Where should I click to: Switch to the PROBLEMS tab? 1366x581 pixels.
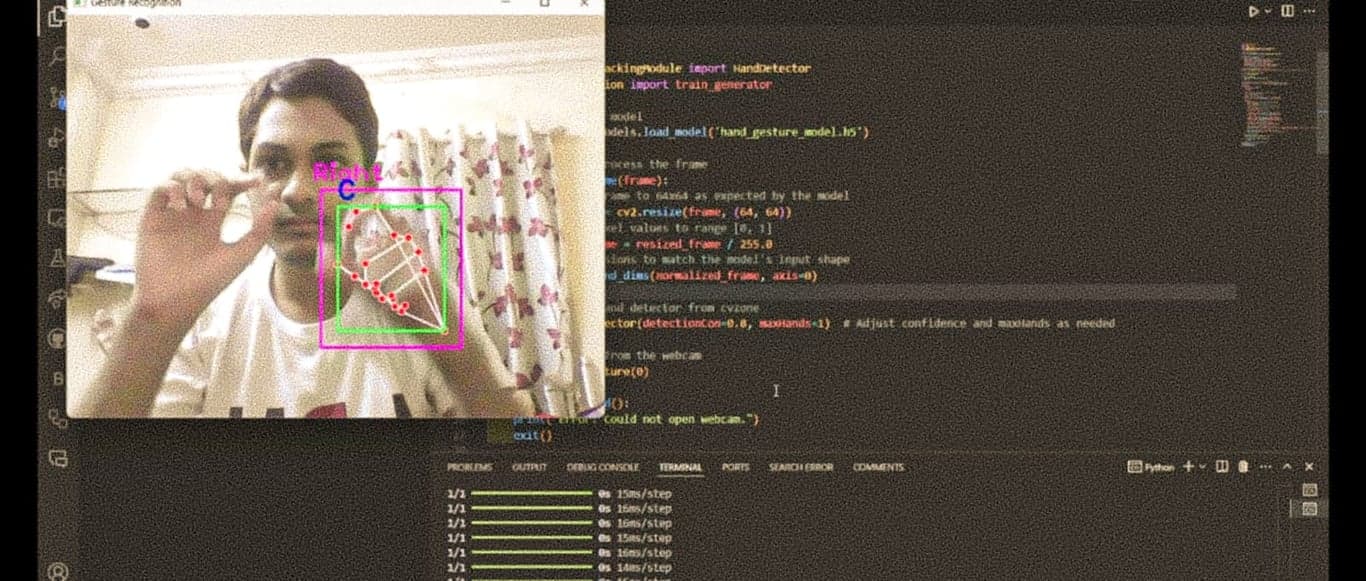click(471, 467)
